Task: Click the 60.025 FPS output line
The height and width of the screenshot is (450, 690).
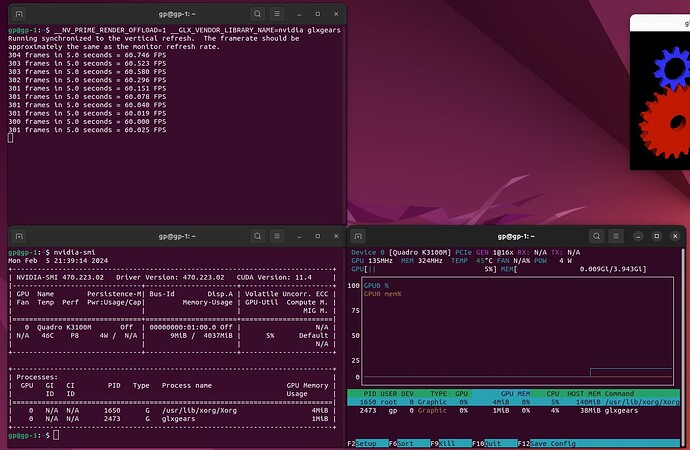Action: (87, 130)
